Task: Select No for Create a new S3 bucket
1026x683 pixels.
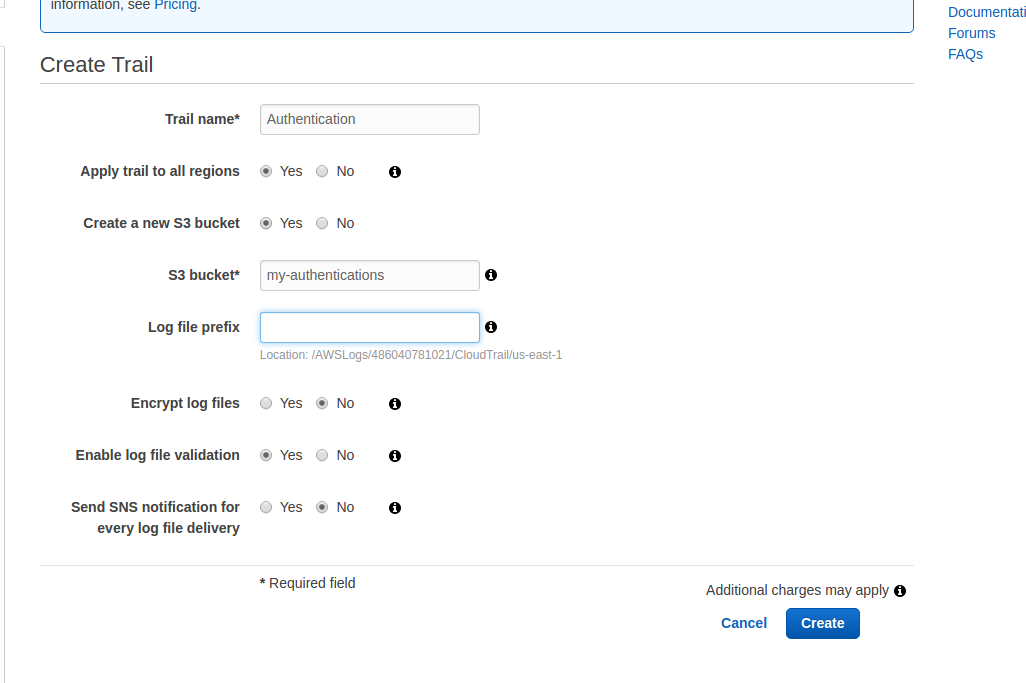Action: tap(322, 223)
